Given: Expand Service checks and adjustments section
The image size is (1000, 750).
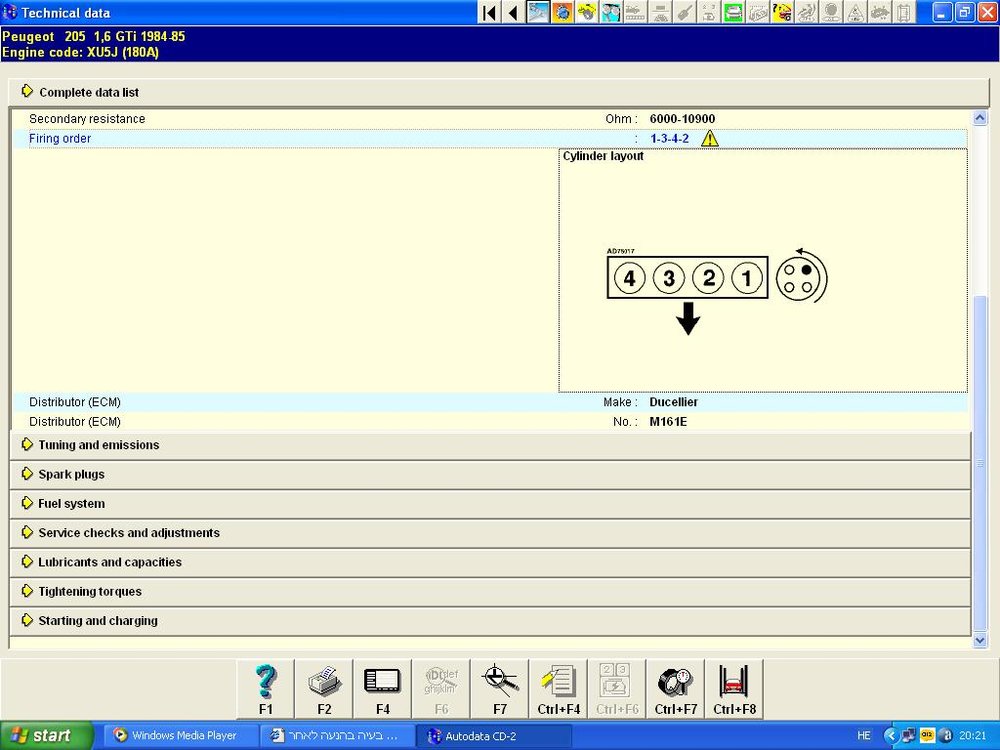Looking at the screenshot, I should (x=490, y=533).
